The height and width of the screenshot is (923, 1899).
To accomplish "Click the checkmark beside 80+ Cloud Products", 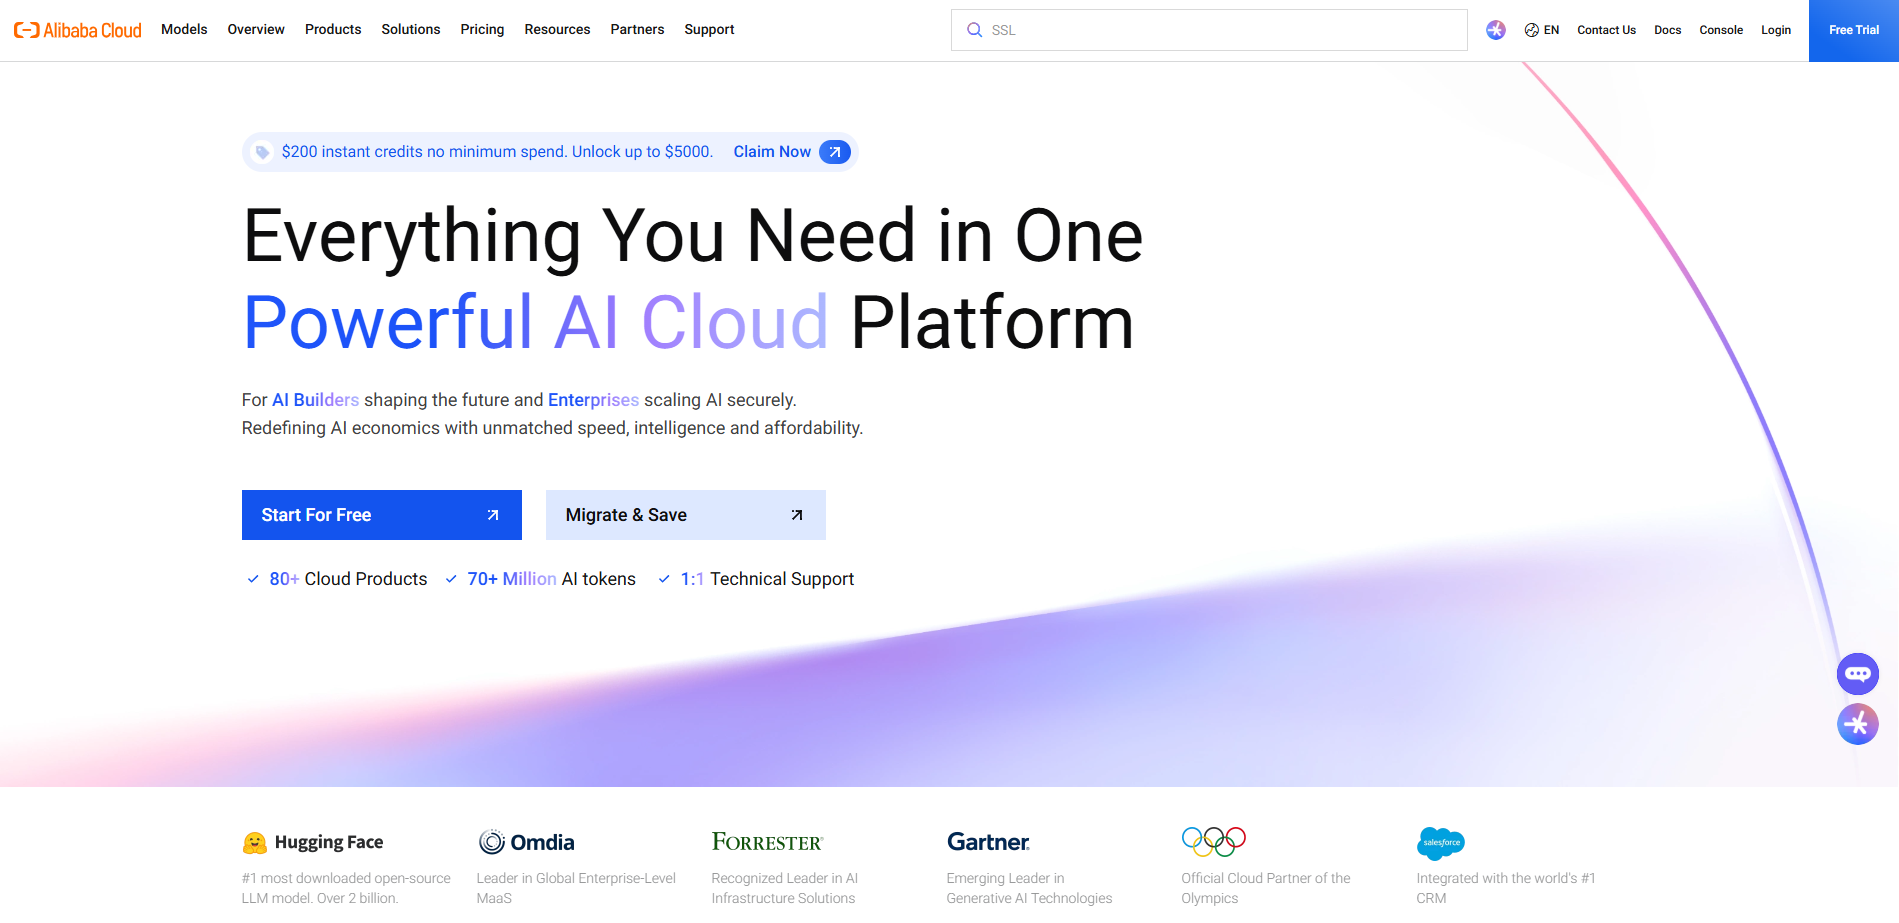I will [253, 579].
